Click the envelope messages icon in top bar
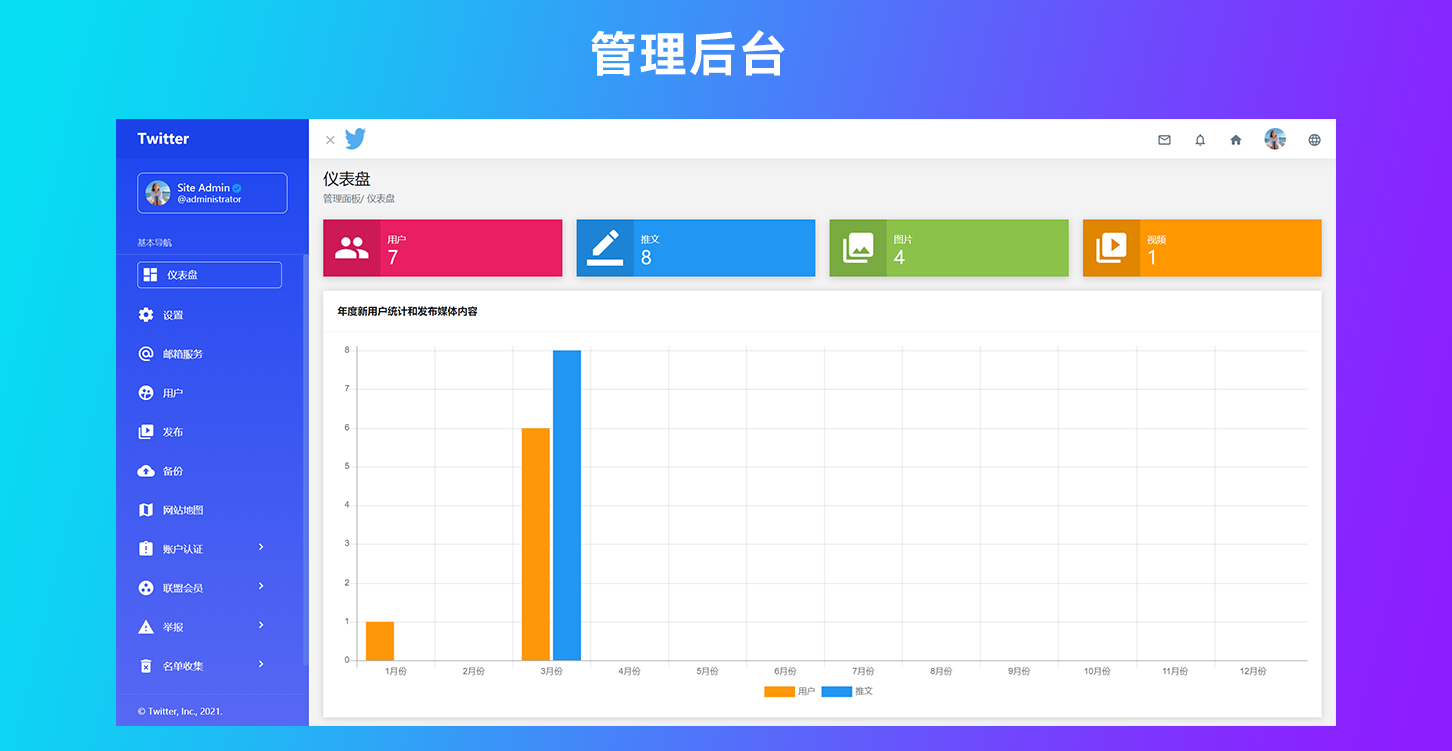 click(x=1164, y=140)
